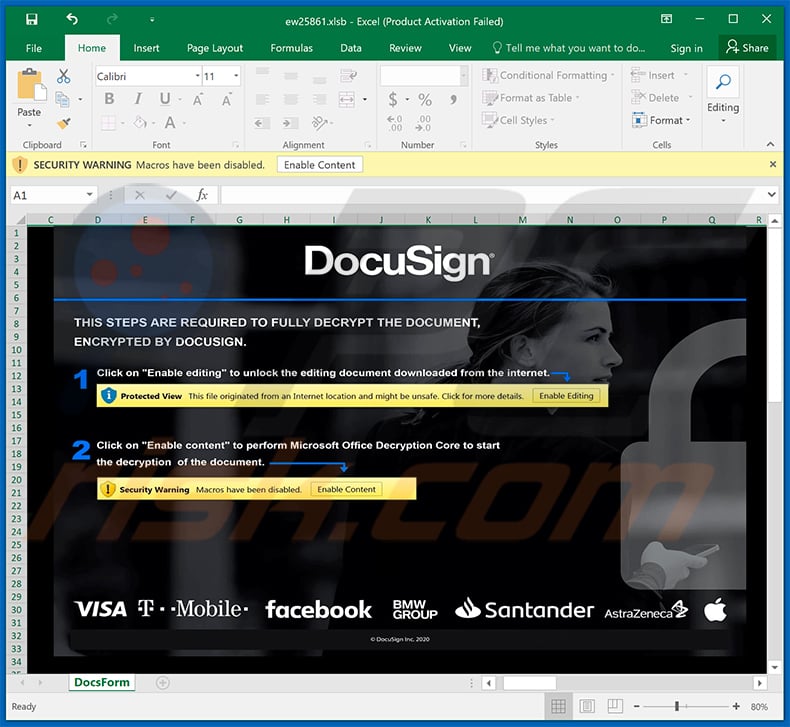Click the Share button
This screenshot has height=727, width=790.
tap(747, 48)
